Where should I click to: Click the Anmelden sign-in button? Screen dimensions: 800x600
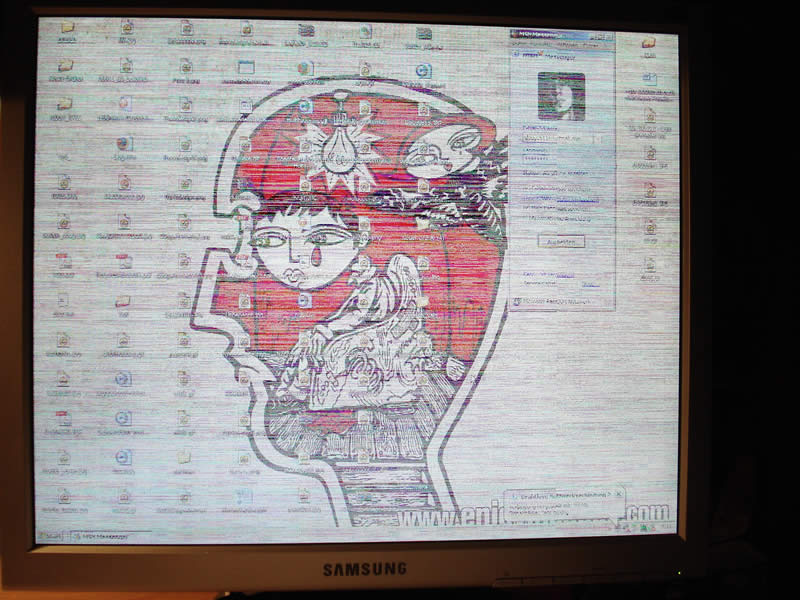(x=560, y=241)
